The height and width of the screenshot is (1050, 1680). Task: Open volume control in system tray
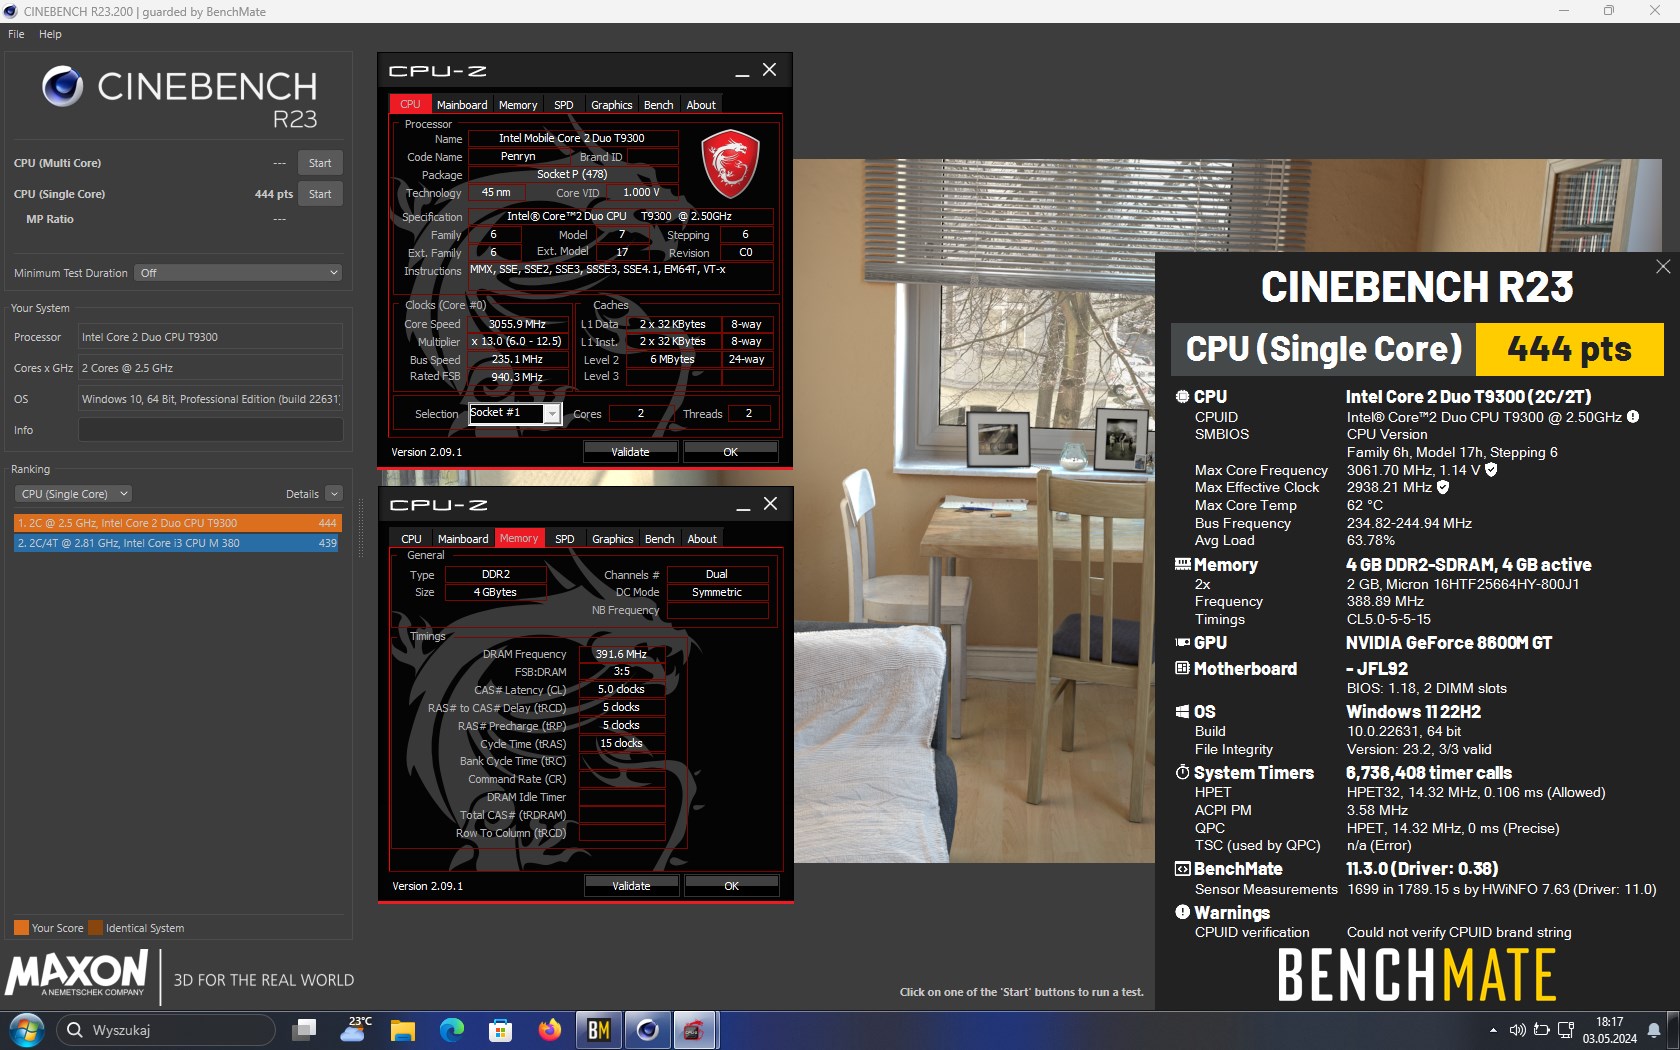coord(1517,1030)
